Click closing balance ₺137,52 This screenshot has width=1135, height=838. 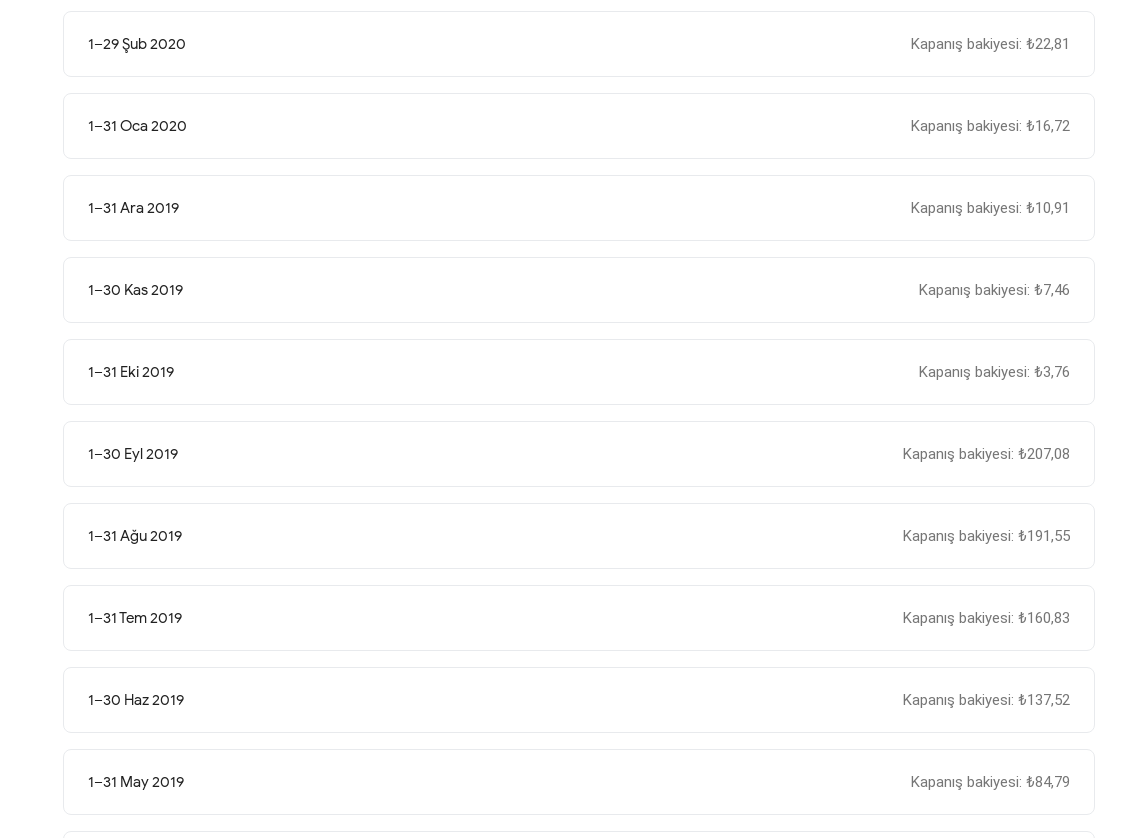[986, 700]
